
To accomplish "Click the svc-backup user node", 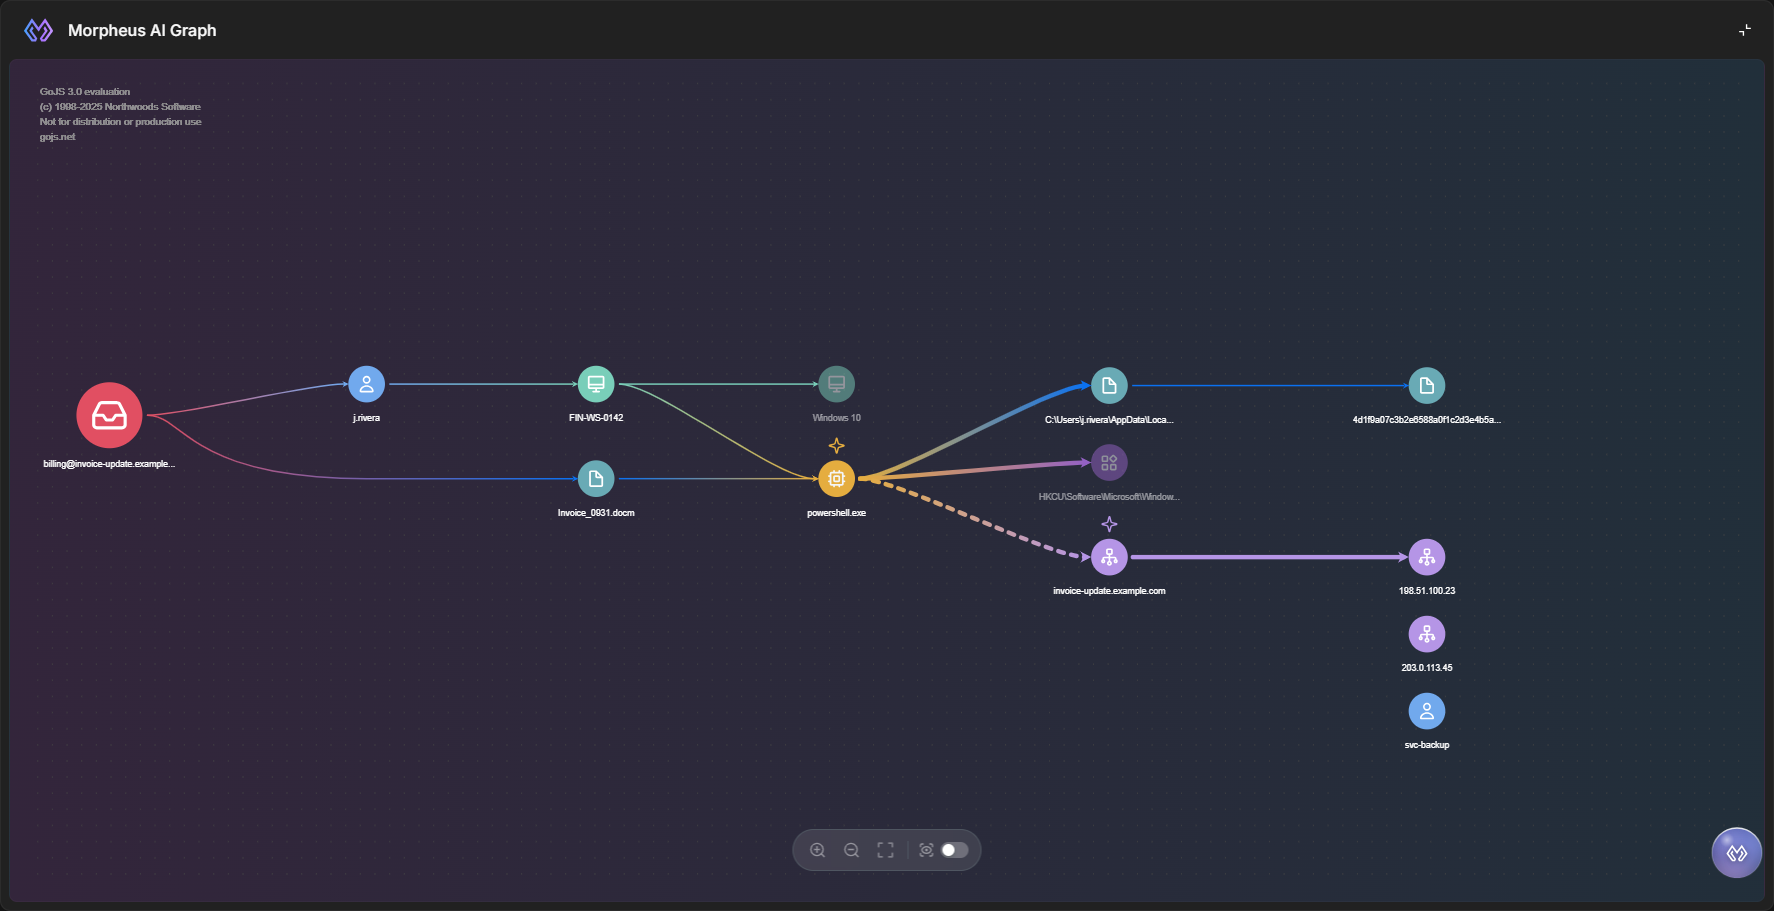I will point(1427,711).
